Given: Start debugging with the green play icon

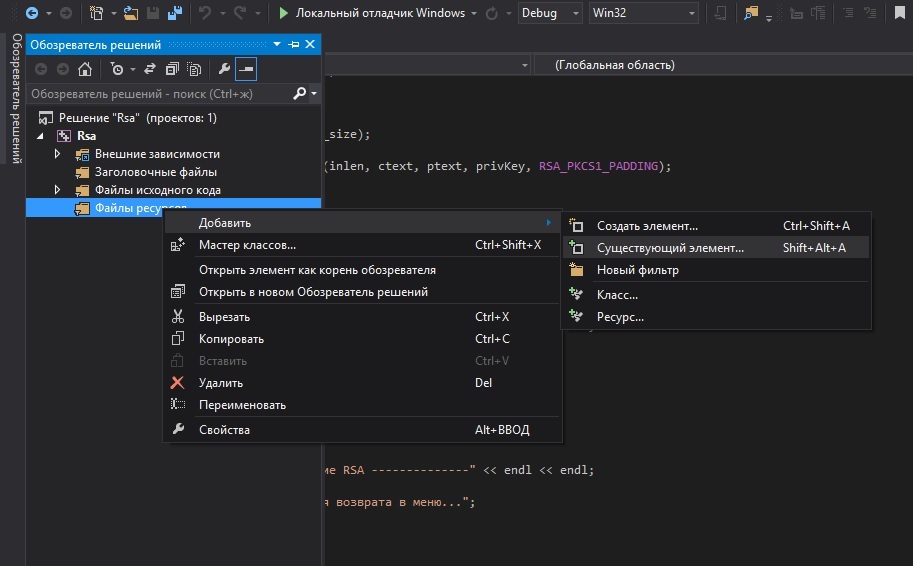Looking at the screenshot, I should click(284, 13).
